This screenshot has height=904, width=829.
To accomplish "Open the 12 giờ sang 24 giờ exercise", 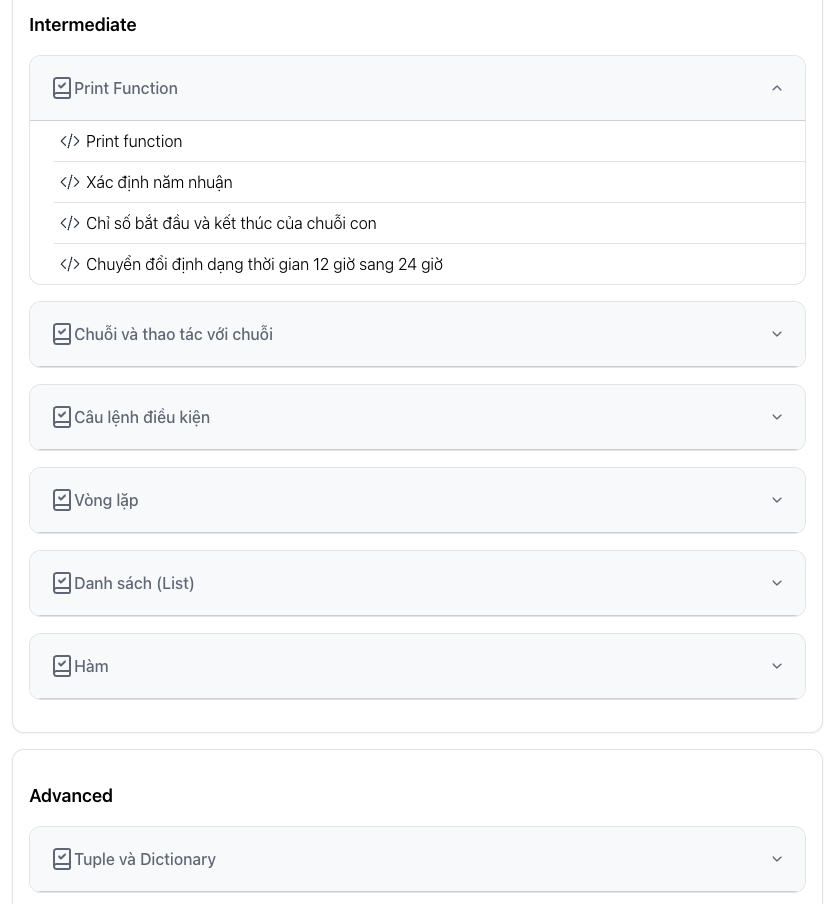I will pos(264,264).
